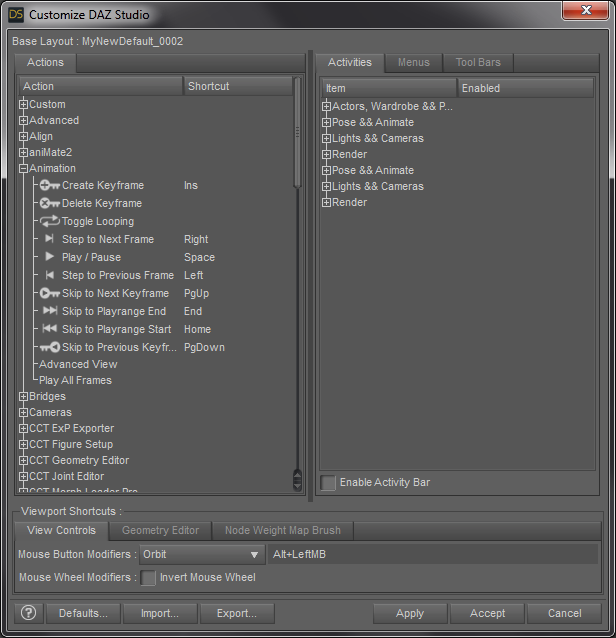The image size is (616, 638).
Task: Select the Activities tab
Action: (x=350, y=63)
